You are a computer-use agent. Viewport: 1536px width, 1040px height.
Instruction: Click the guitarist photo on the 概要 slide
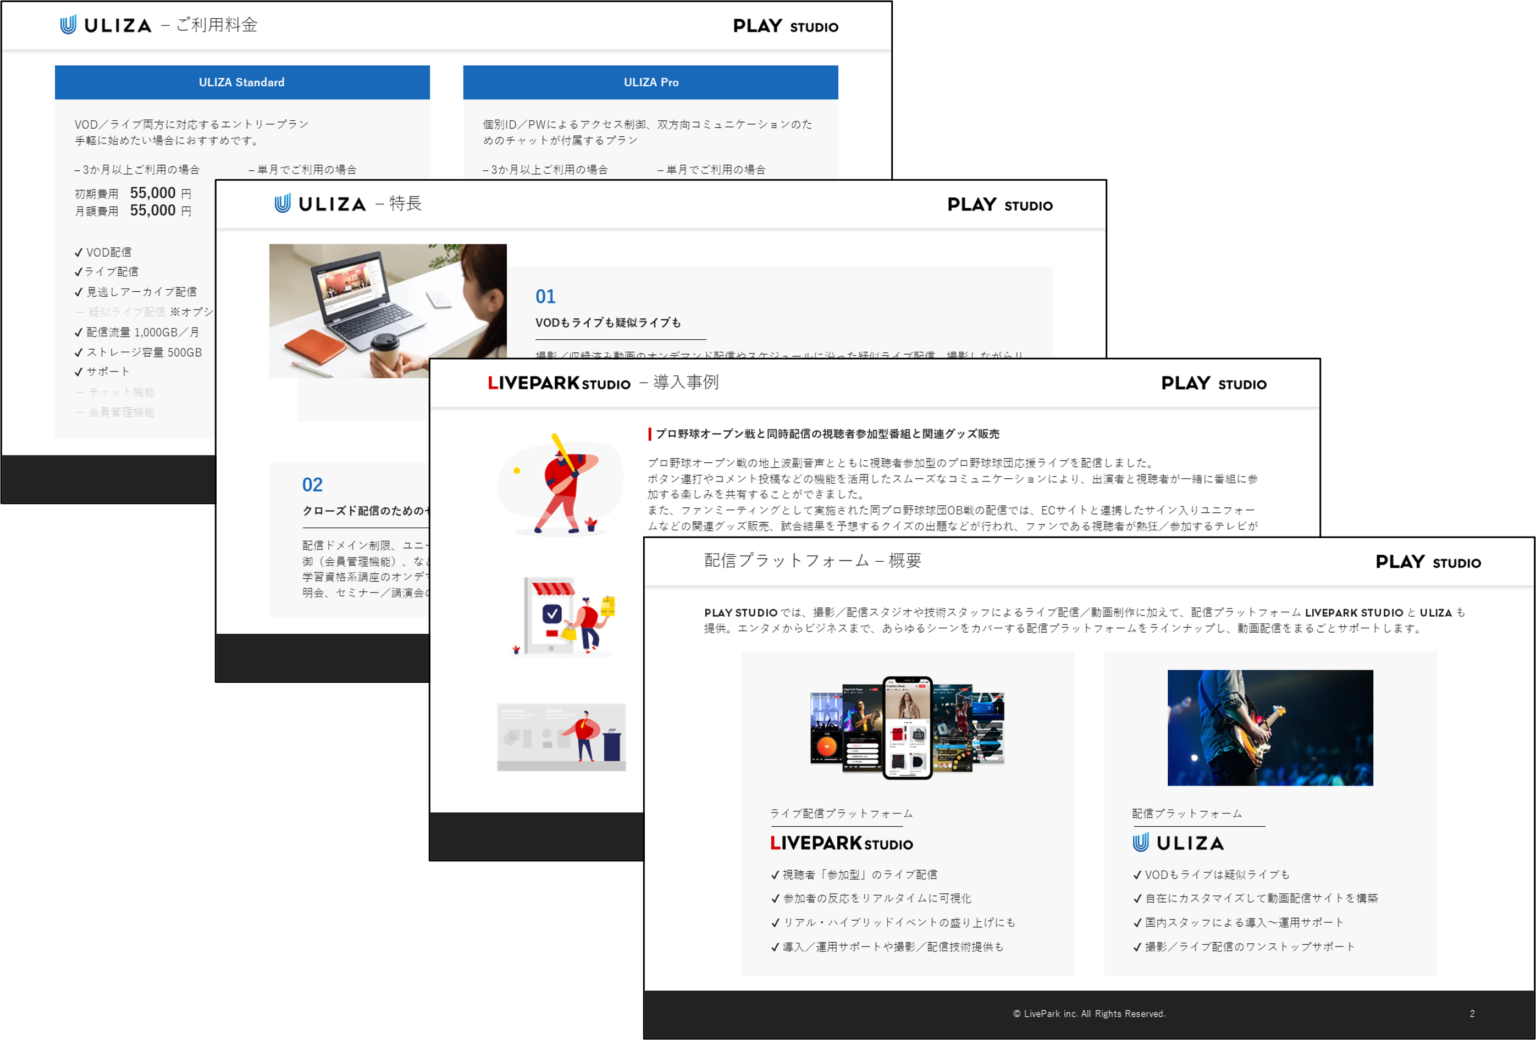pos(1269,727)
